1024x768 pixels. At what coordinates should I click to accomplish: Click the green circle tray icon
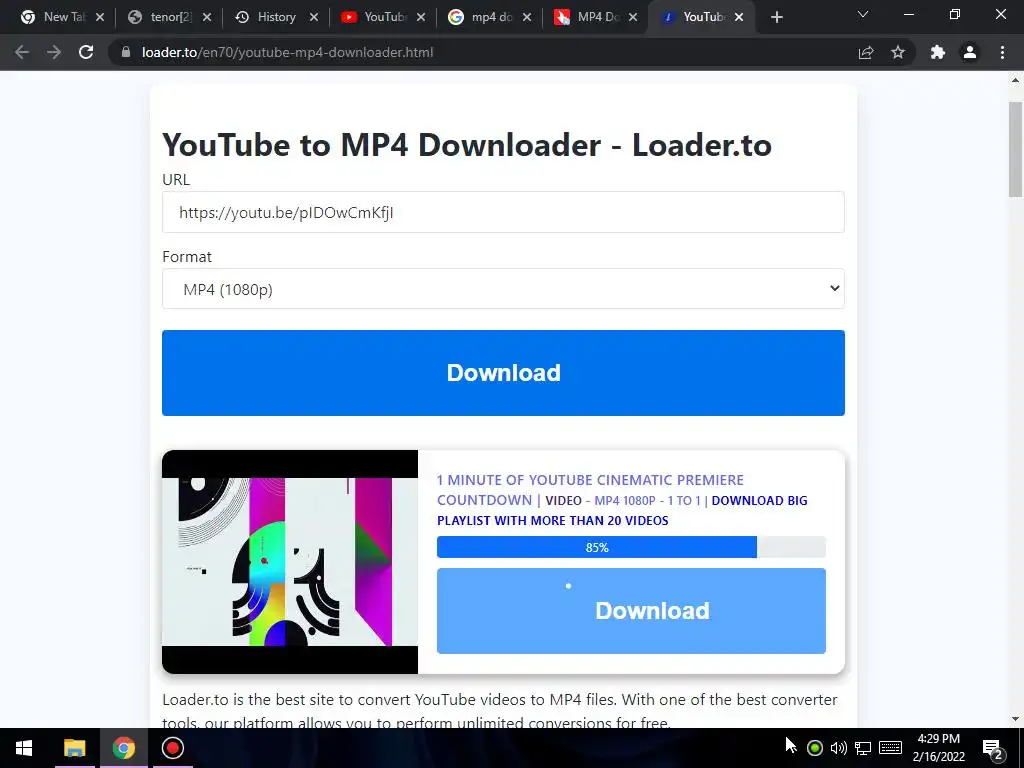click(x=814, y=748)
